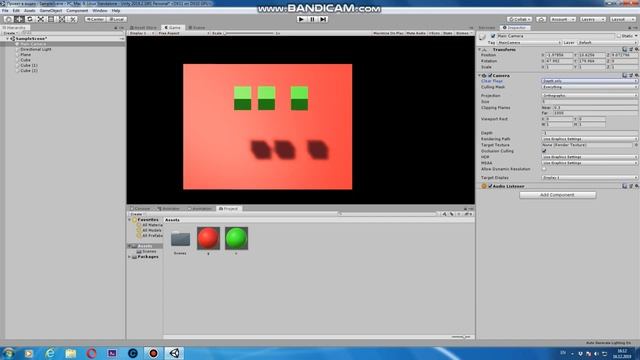Open Opera browser from the taskbar
The image size is (640, 360).
pos(91,353)
